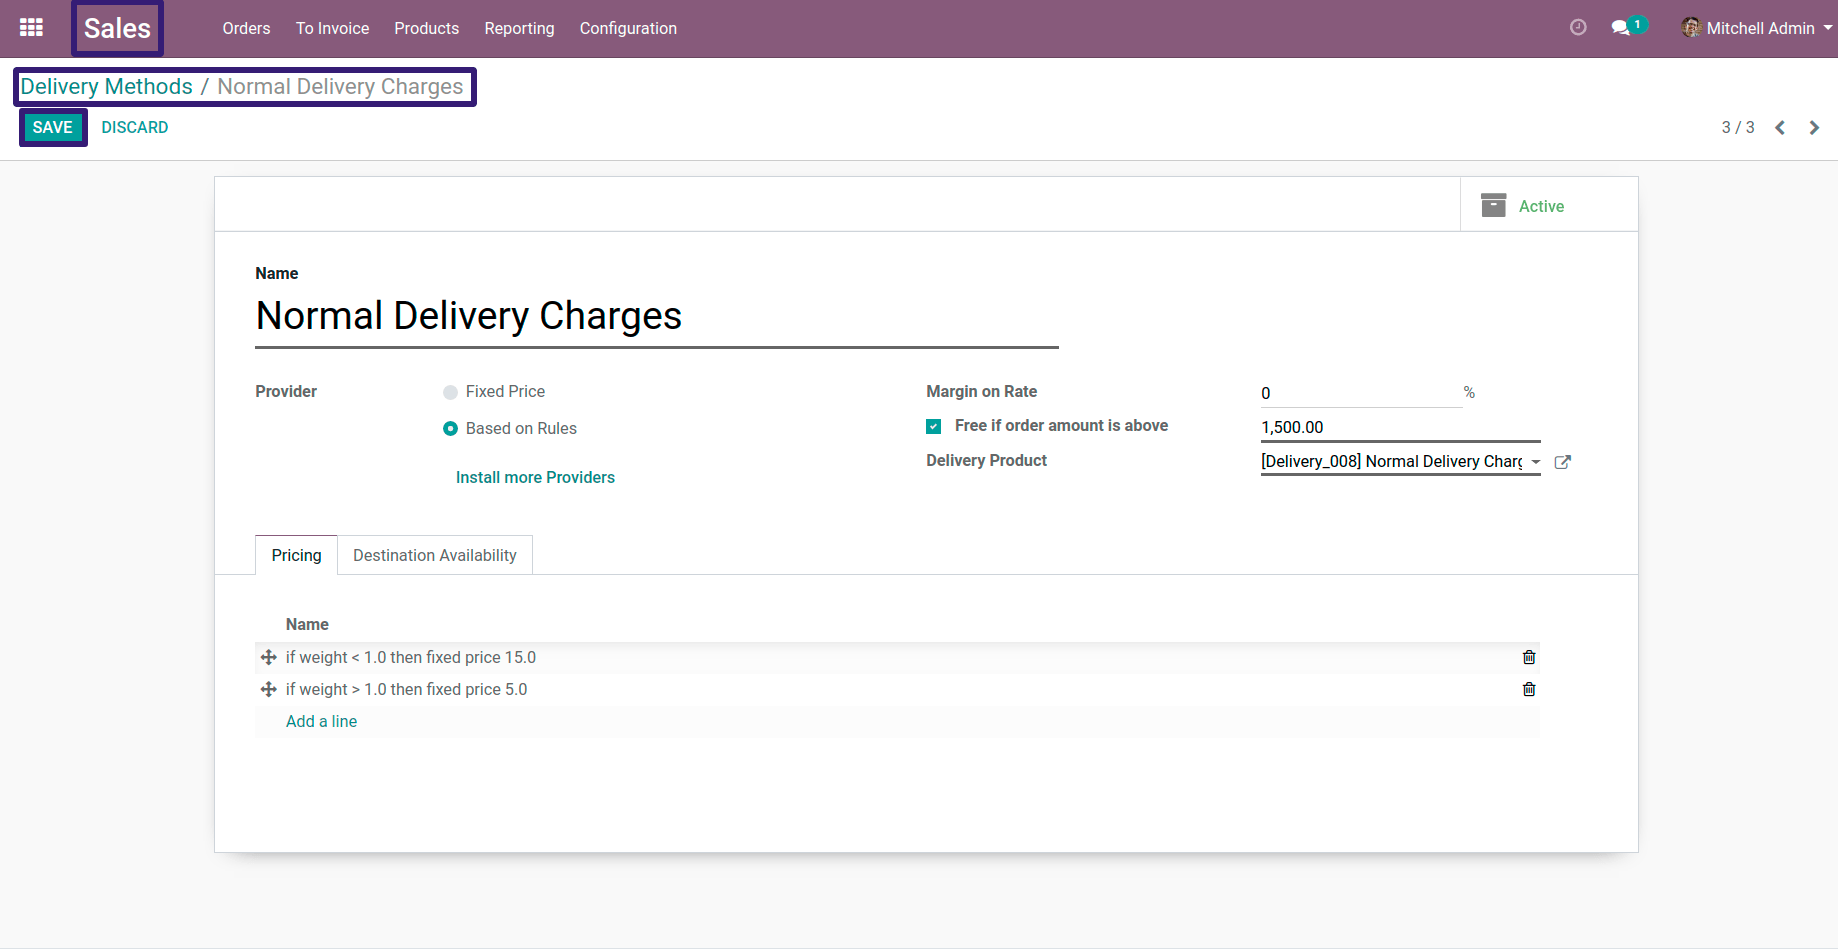Image resolution: width=1838 pixels, height=949 pixels.
Task: Click the Active archive box icon
Action: (x=1493, y=205)
